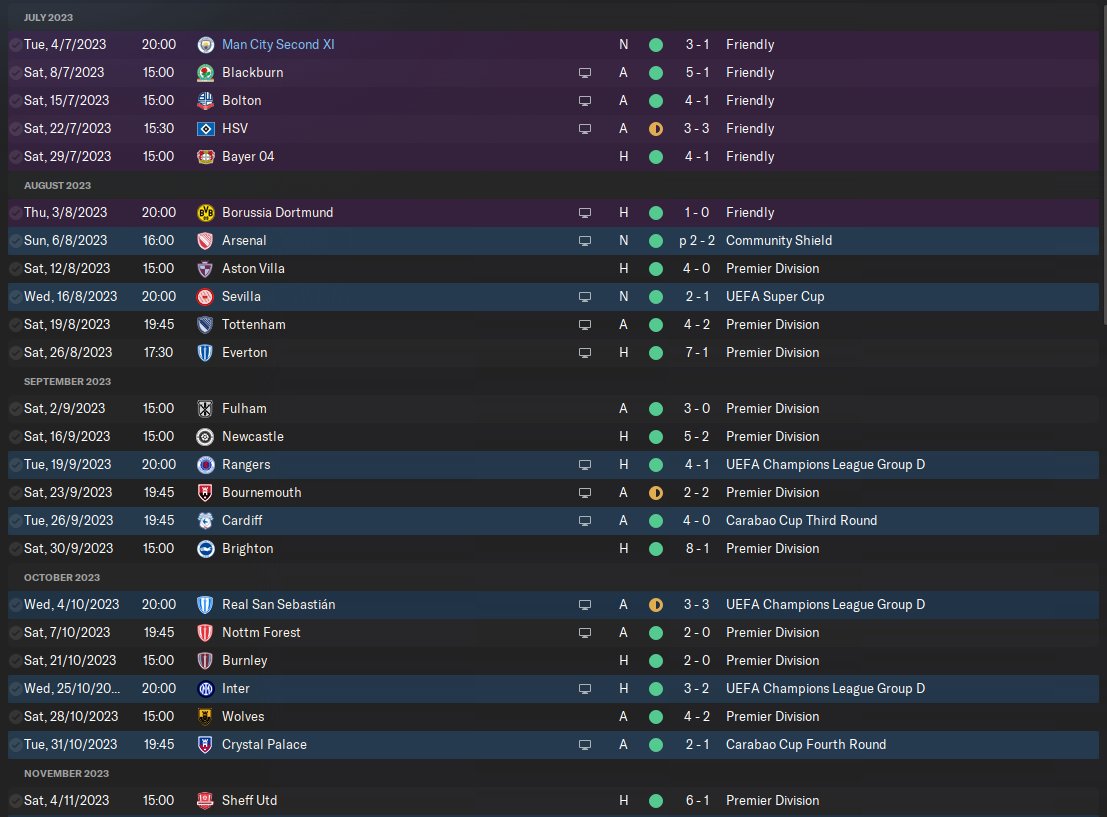Click the vertical scrollbar on the right edge
The width and height of the screenshot is (1107, 817).
click(1102, 170)
